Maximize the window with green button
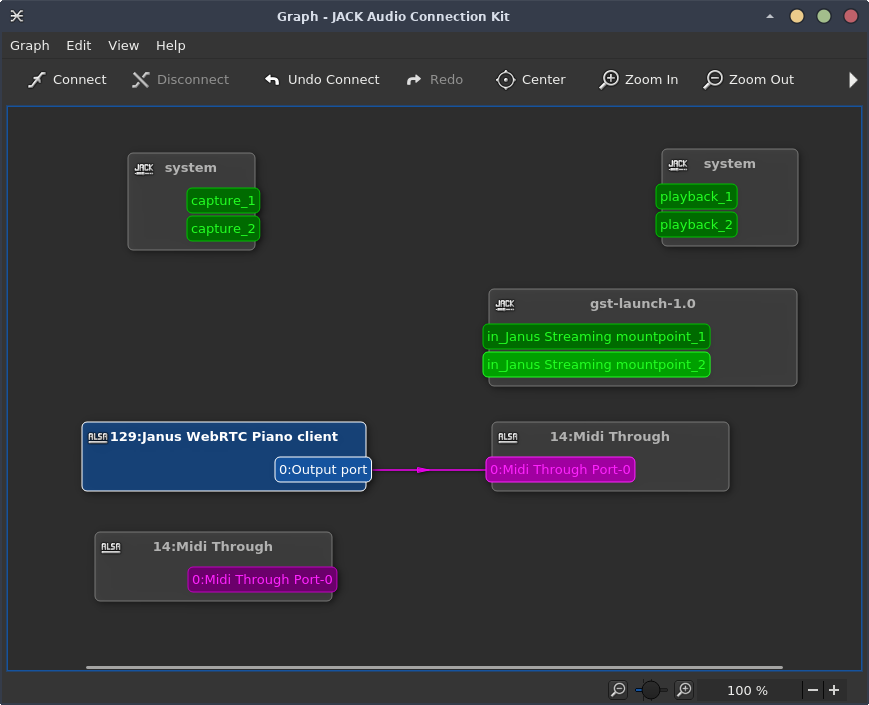This screenshot has height=705, width=869. click(x=824, y=17)
